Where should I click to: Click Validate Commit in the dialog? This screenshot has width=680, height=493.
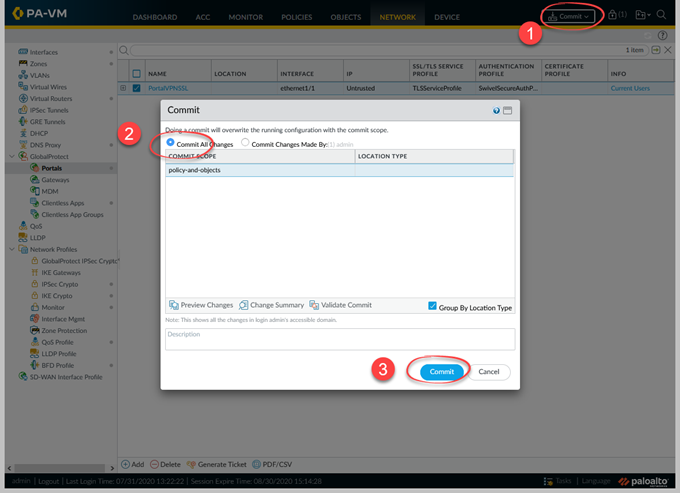(314, 305)
